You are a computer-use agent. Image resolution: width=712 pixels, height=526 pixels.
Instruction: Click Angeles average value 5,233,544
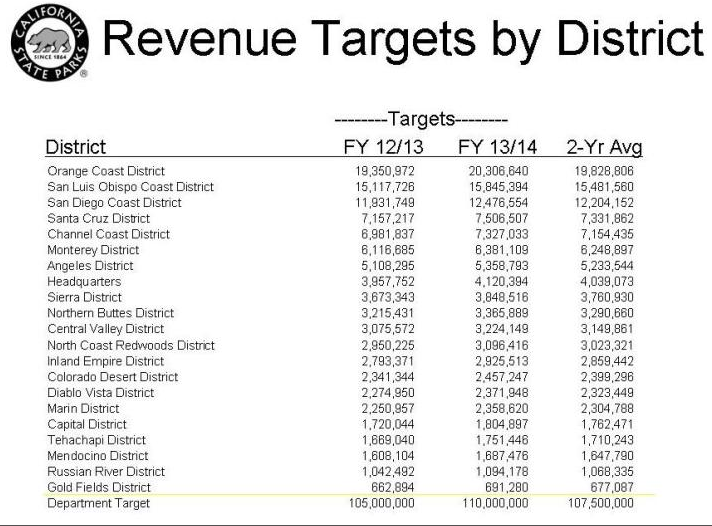coord(607,266)
